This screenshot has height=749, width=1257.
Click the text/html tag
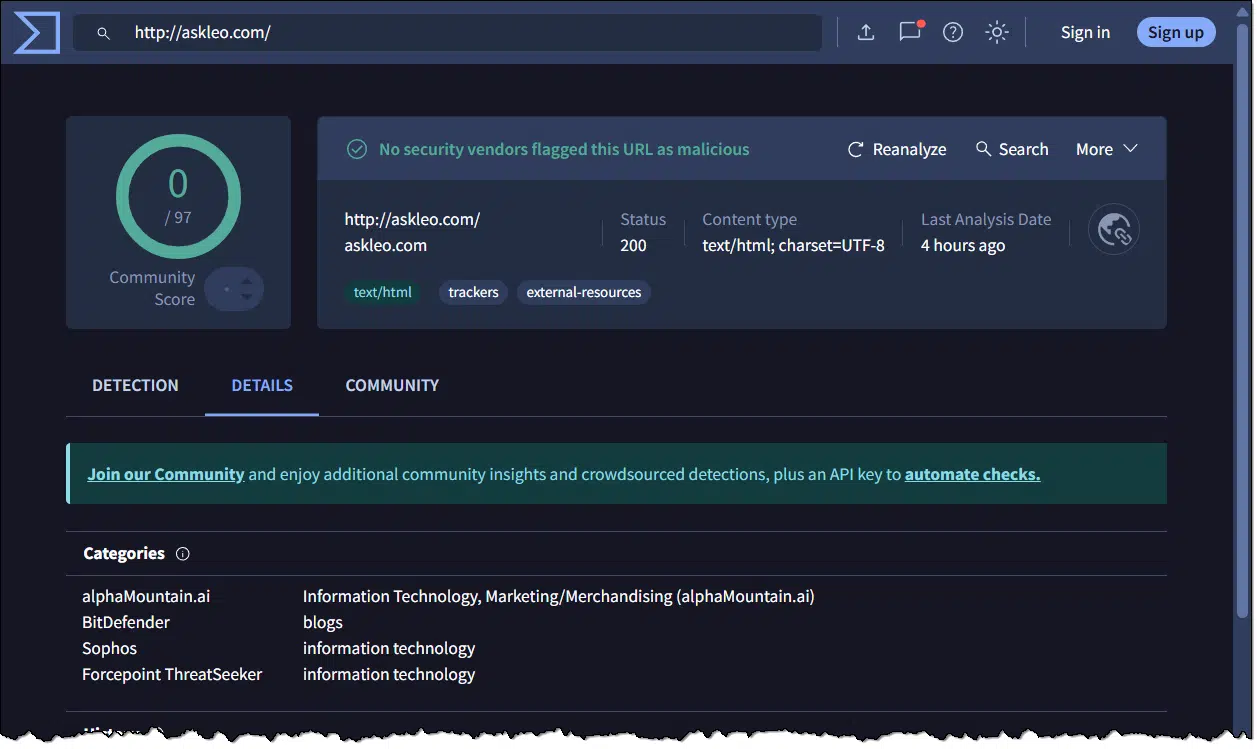(x=383, y=293)
